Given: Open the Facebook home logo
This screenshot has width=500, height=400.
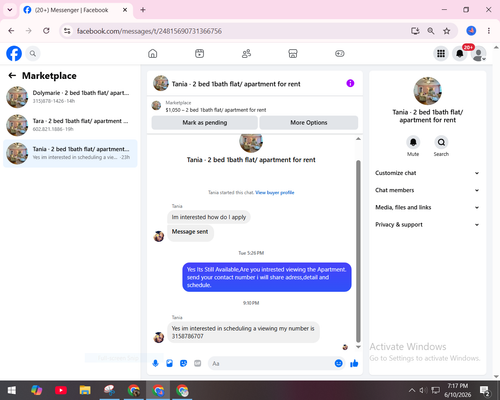Looking at the screenshot, I should tap(14, 53).
